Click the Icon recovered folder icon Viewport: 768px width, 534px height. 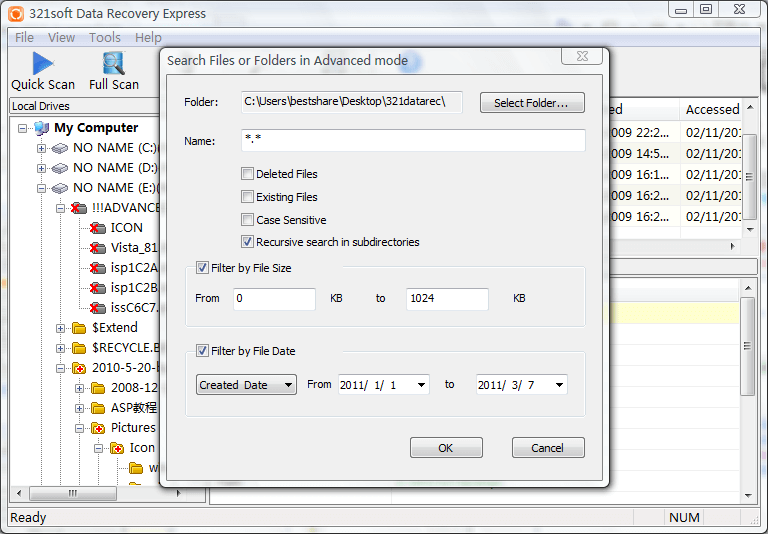117,448
